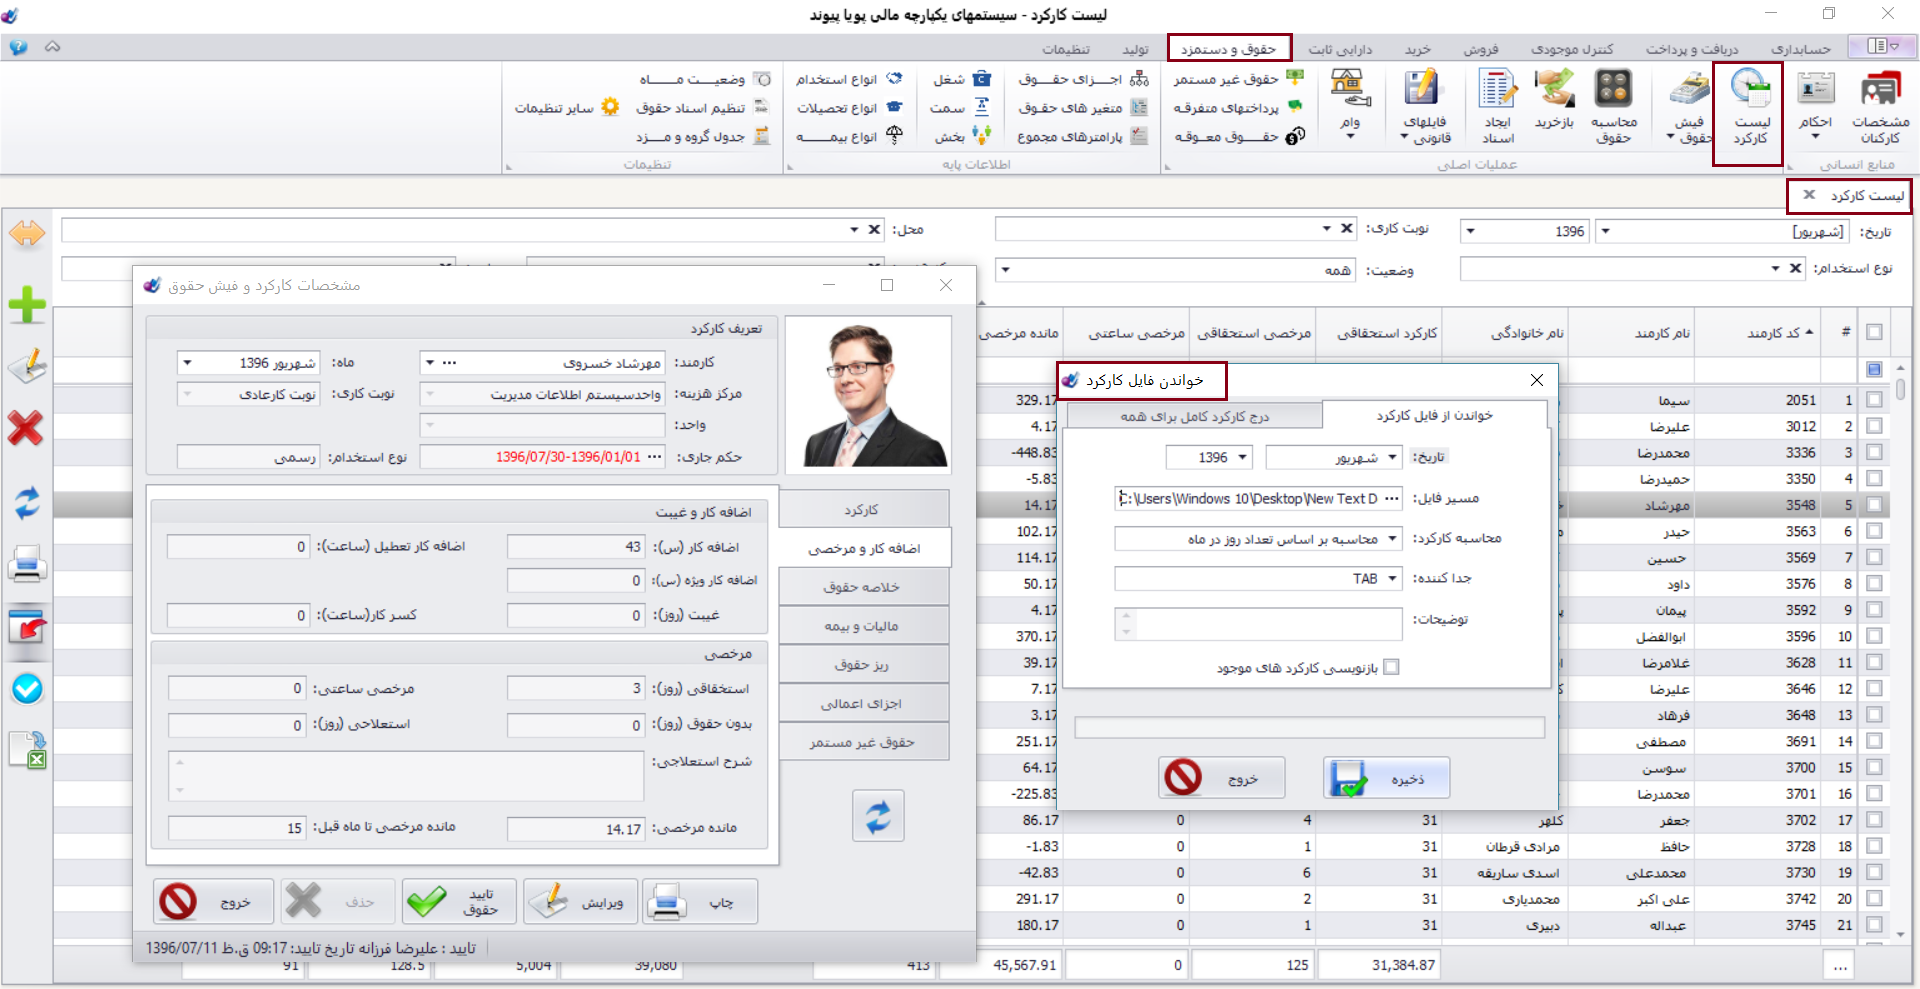Check row 17 checkbox for جعفر
This screenshot has height=989, width=1920.
1874,820
